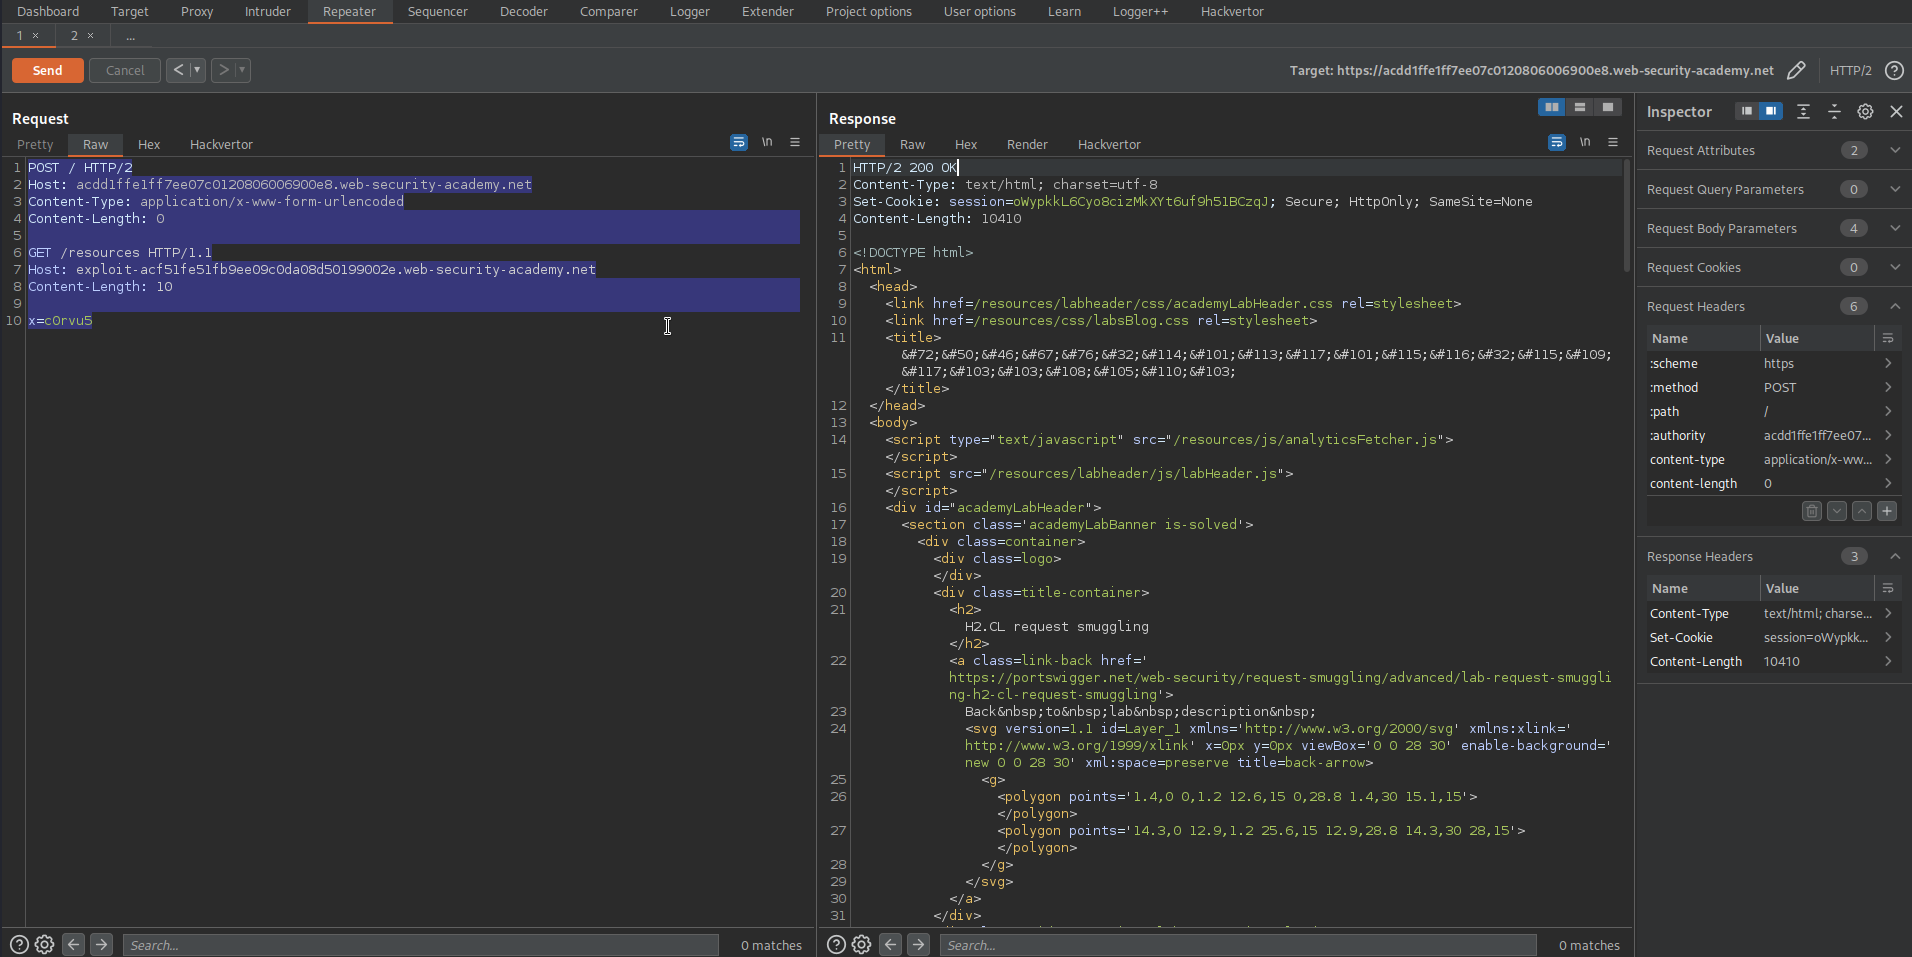1912x957 pixels.
Task: Dock Inspector panel on the right
Action: tap(1771, 111)
